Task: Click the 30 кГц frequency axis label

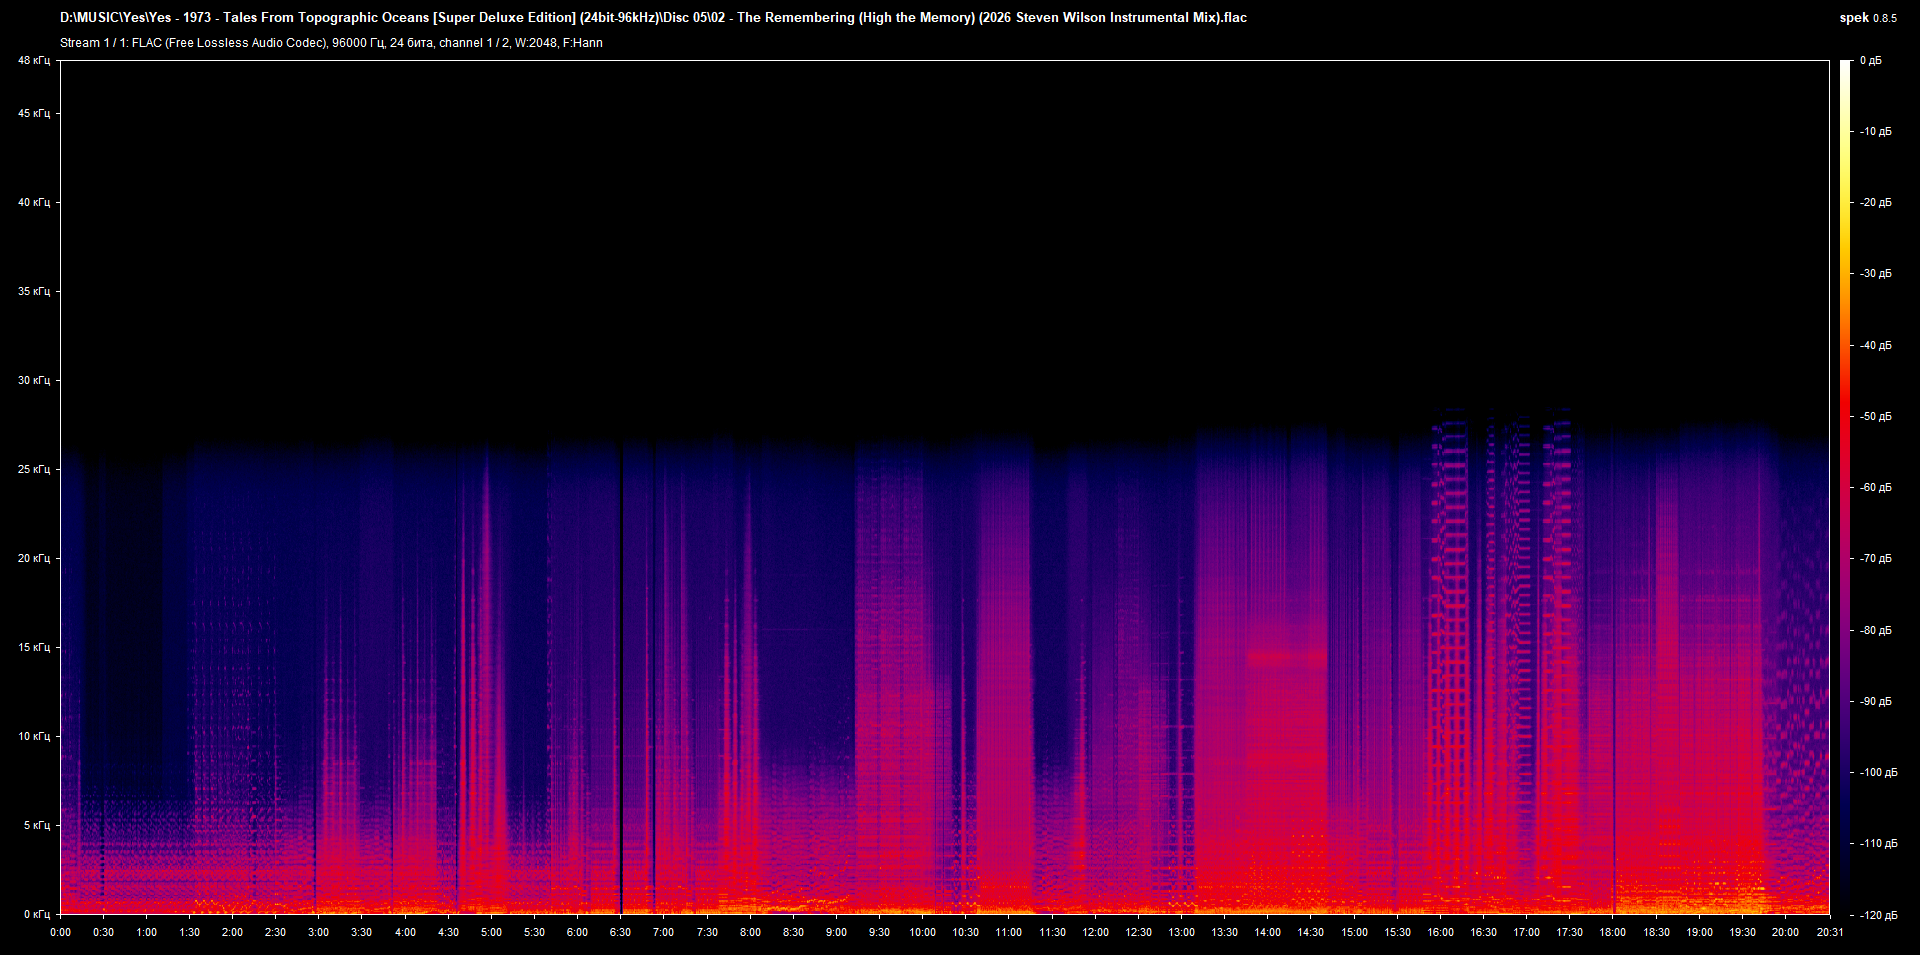Action: 34,381
